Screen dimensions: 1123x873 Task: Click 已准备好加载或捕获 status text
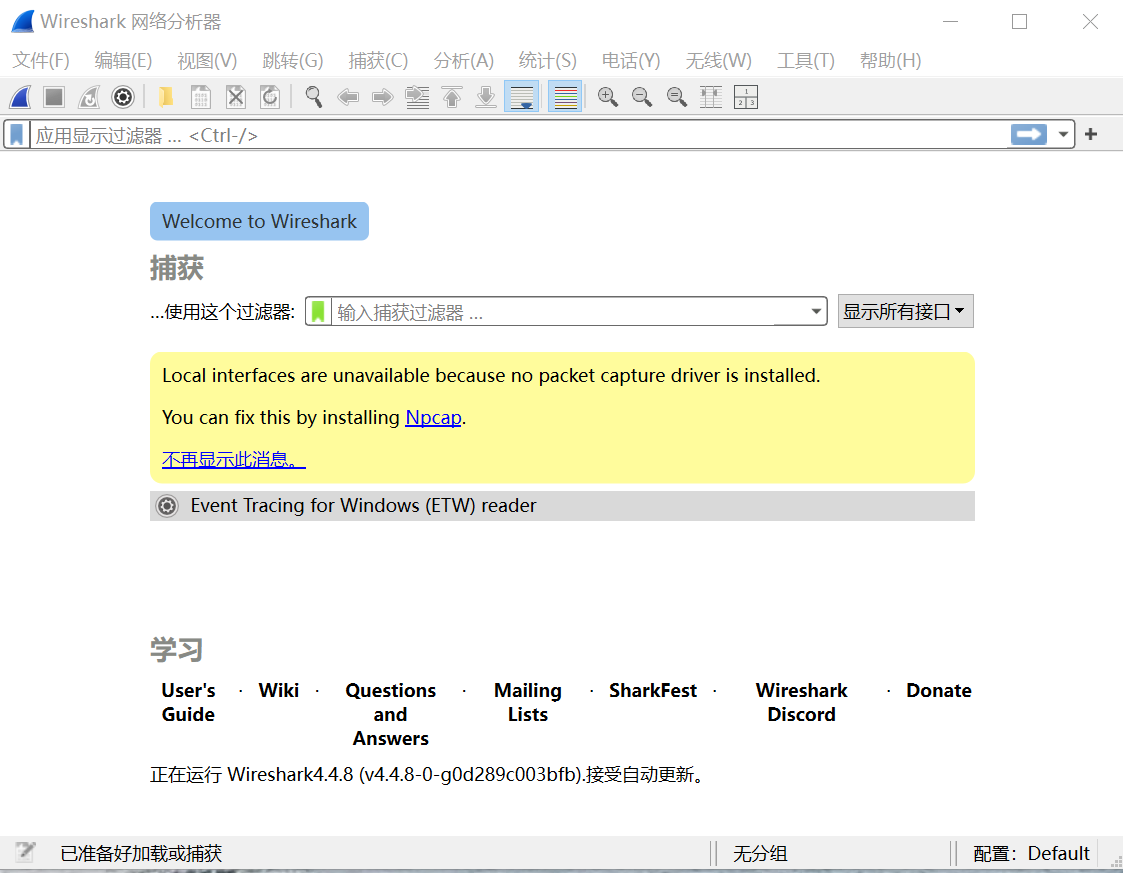point(141,854)
